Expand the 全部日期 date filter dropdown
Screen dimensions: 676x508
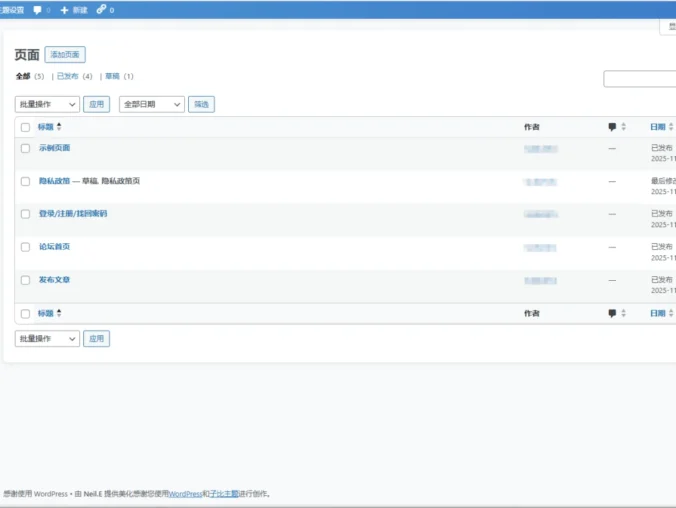[151, 104]
